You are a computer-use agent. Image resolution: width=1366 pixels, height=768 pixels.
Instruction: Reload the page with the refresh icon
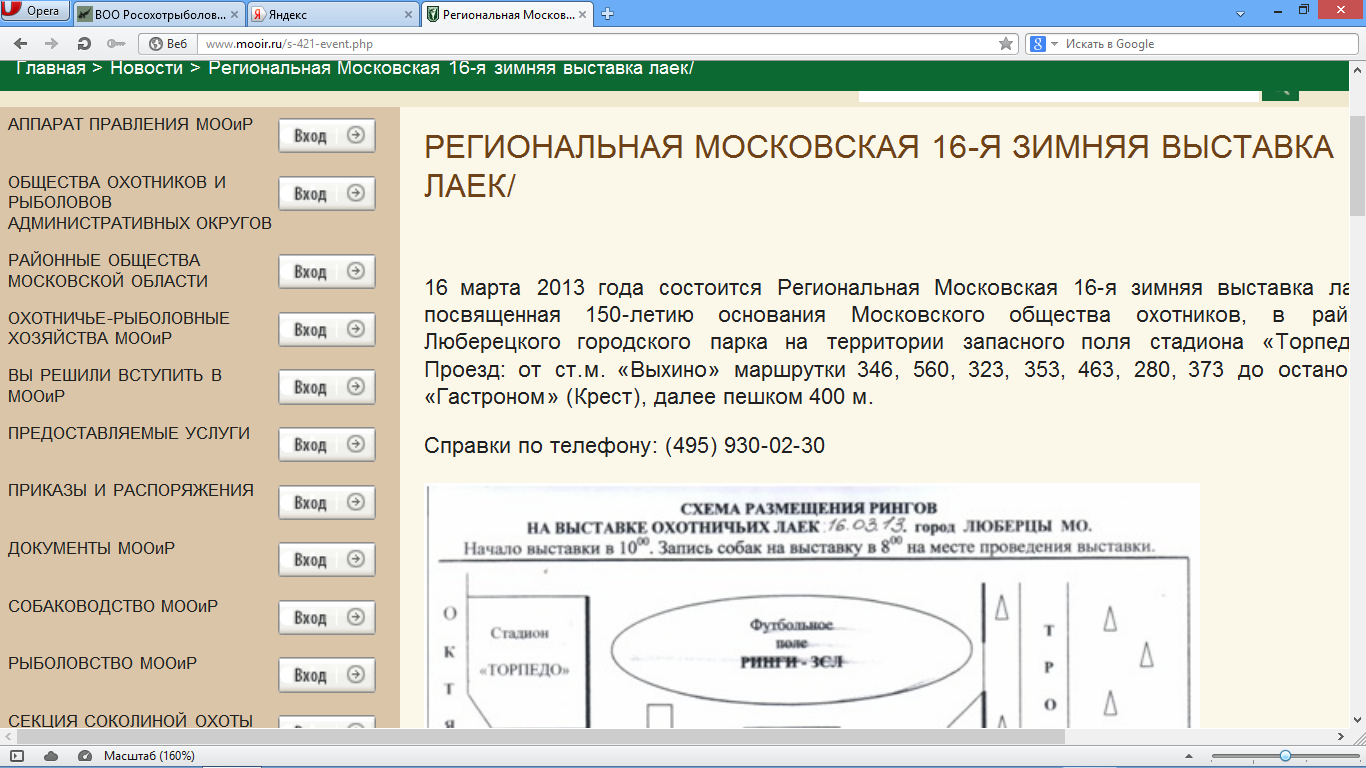[x=84, y=44]
